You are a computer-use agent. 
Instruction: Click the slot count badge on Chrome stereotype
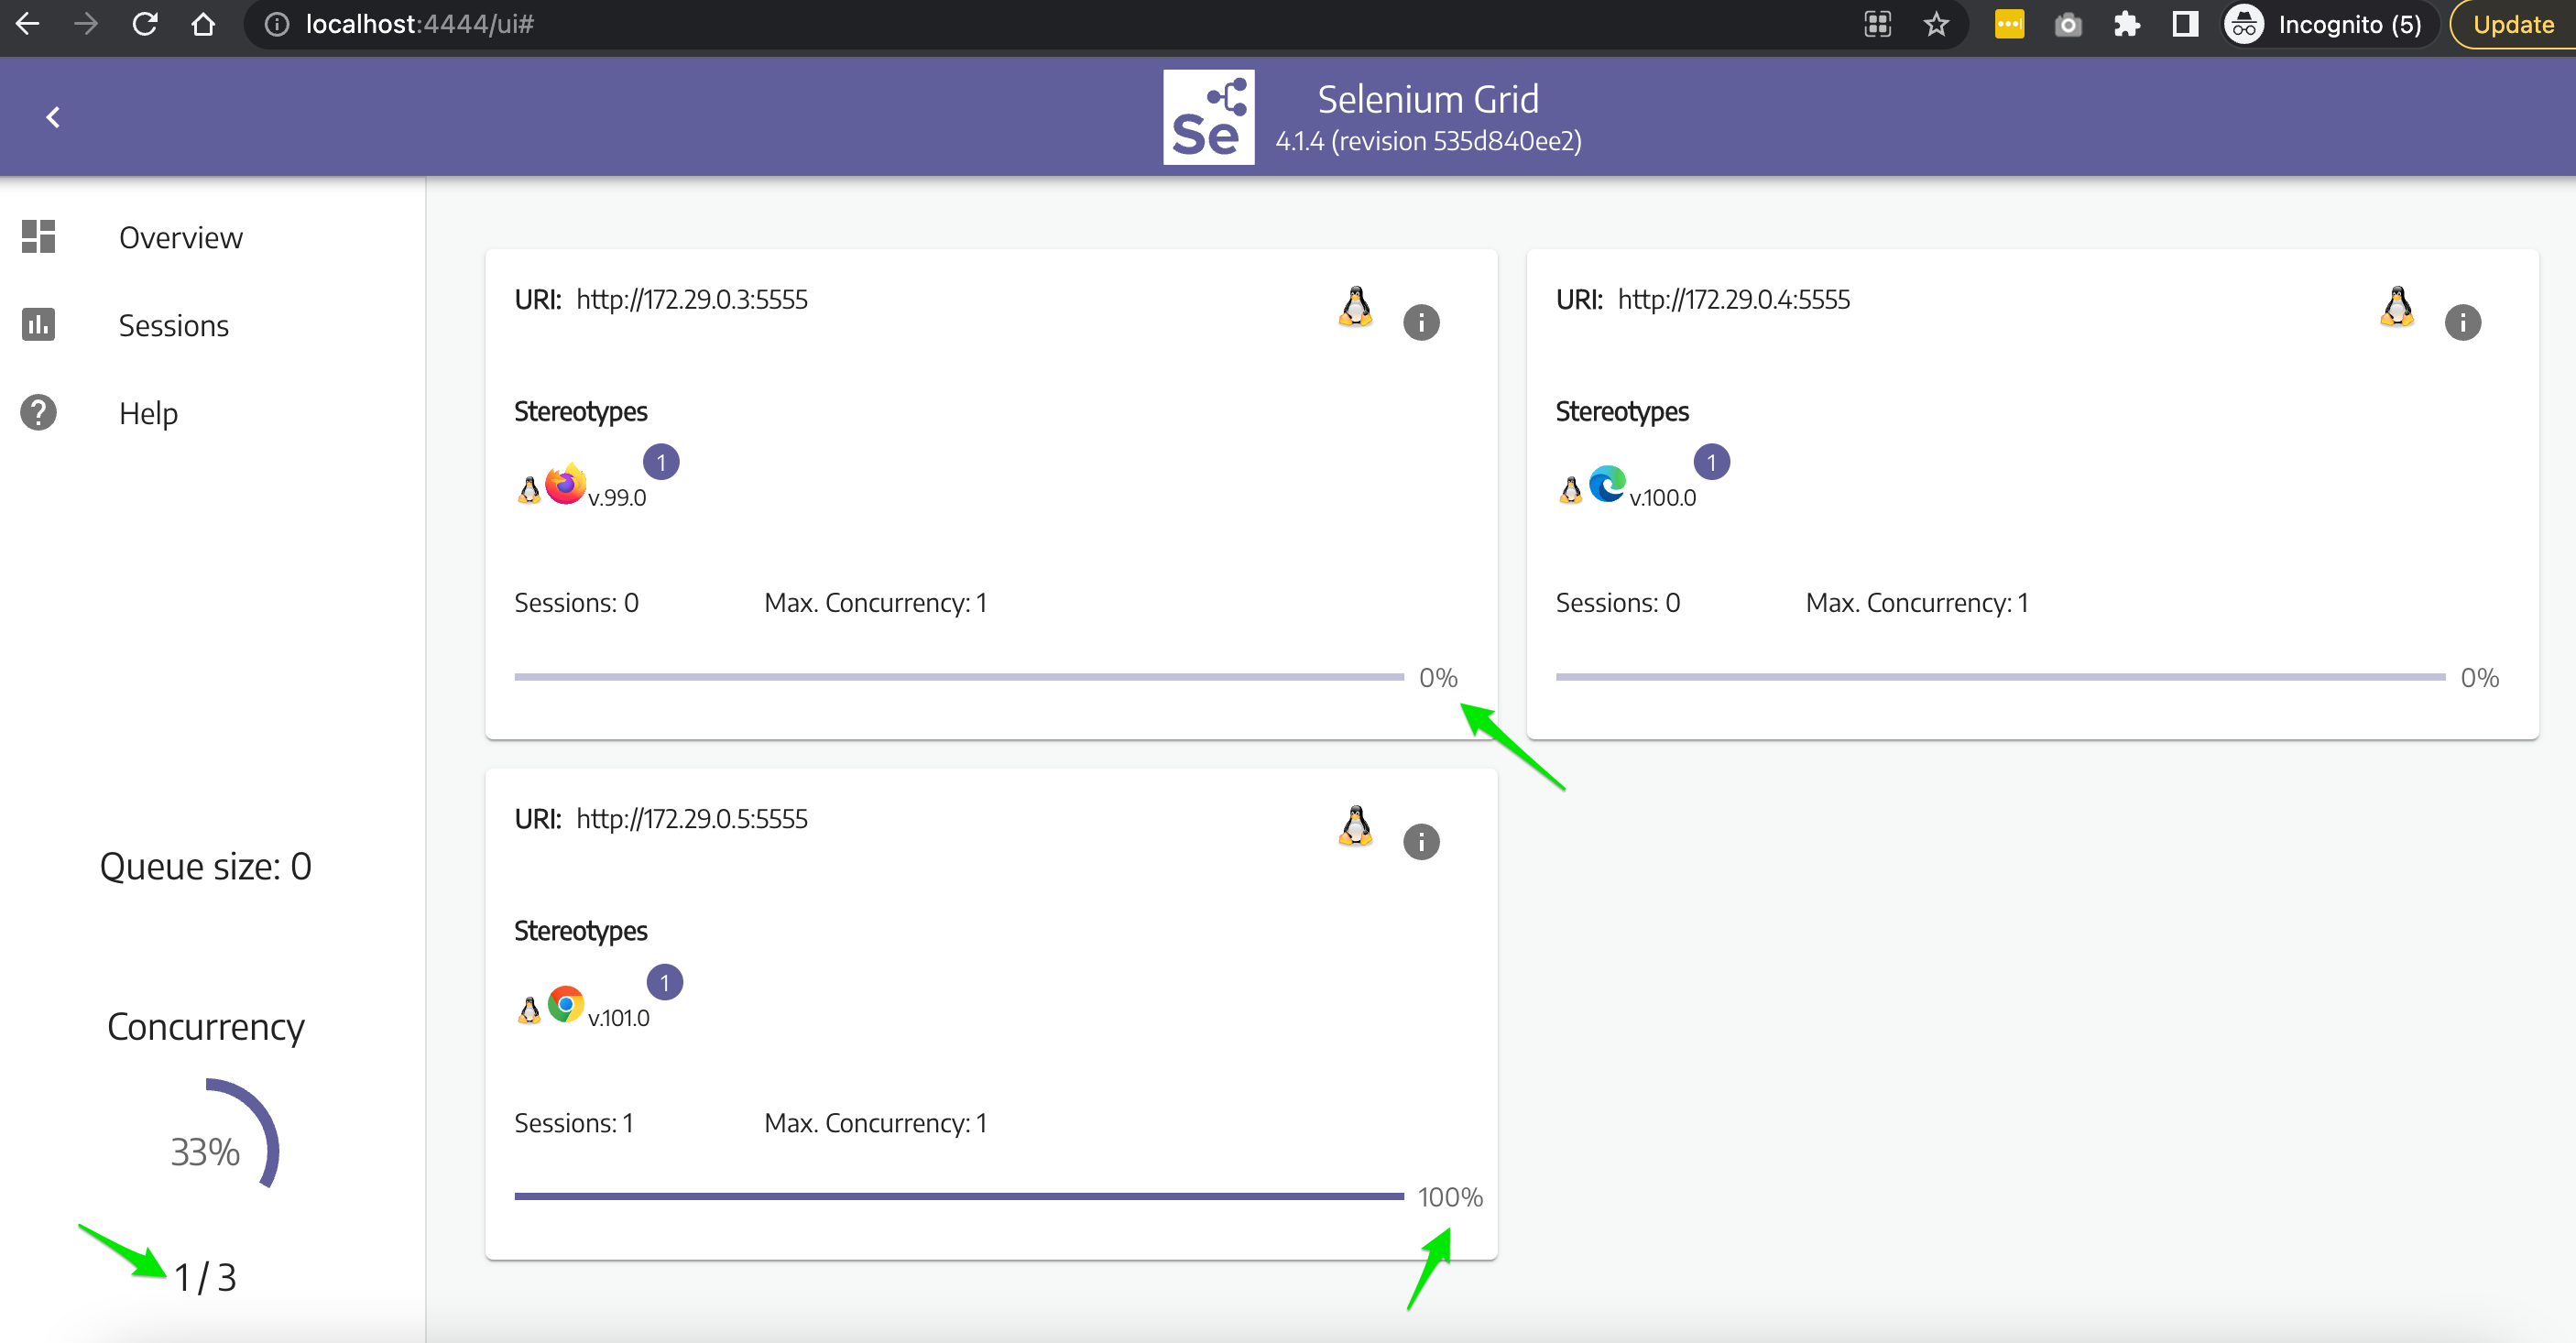[x=665, y=982]
